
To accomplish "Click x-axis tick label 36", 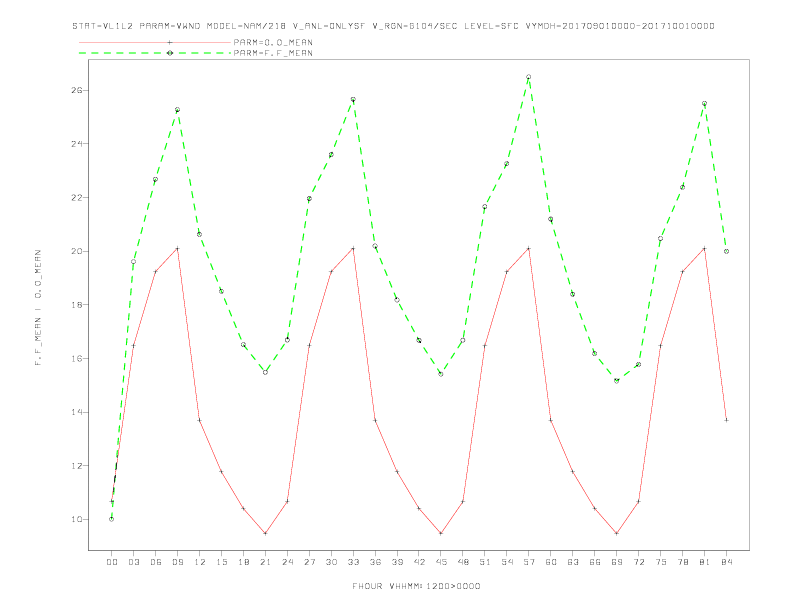I will (x=375, y=562).
